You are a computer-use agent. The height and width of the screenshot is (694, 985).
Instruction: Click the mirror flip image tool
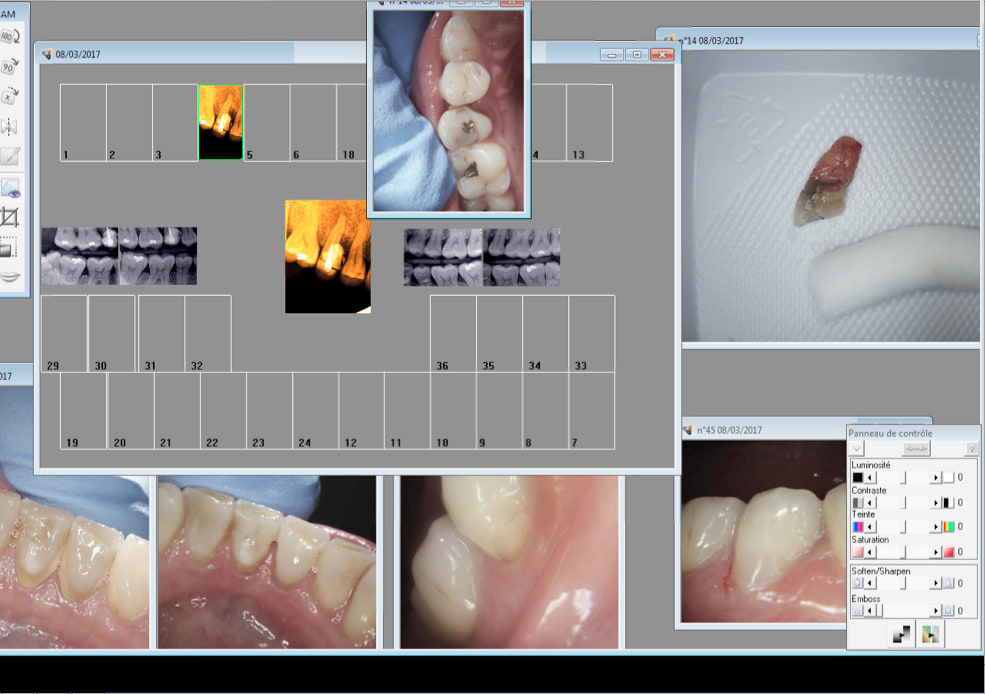pos(10,126)
